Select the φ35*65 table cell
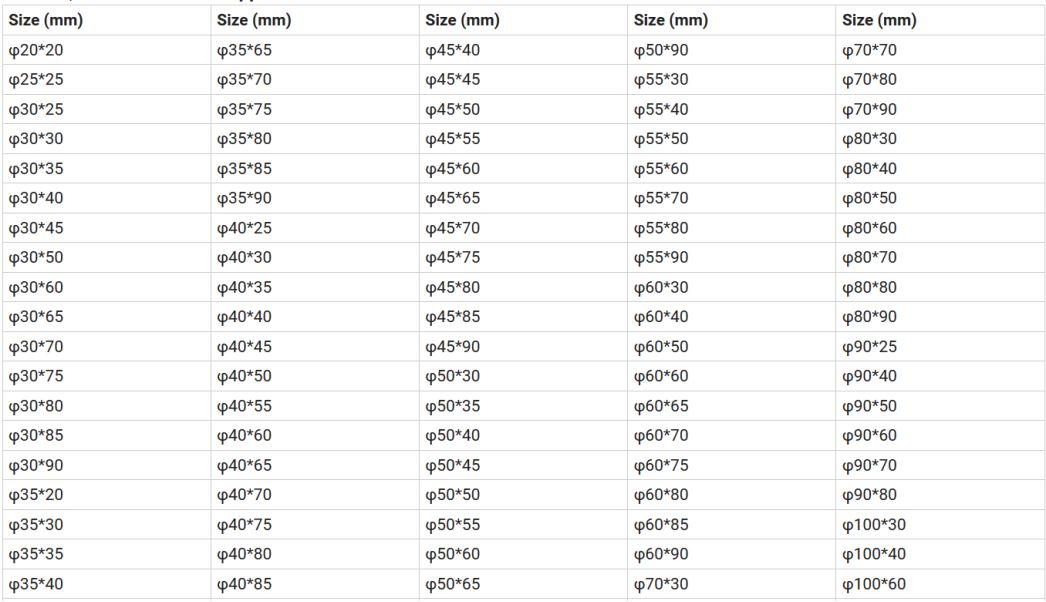 [x=315, y=50]
